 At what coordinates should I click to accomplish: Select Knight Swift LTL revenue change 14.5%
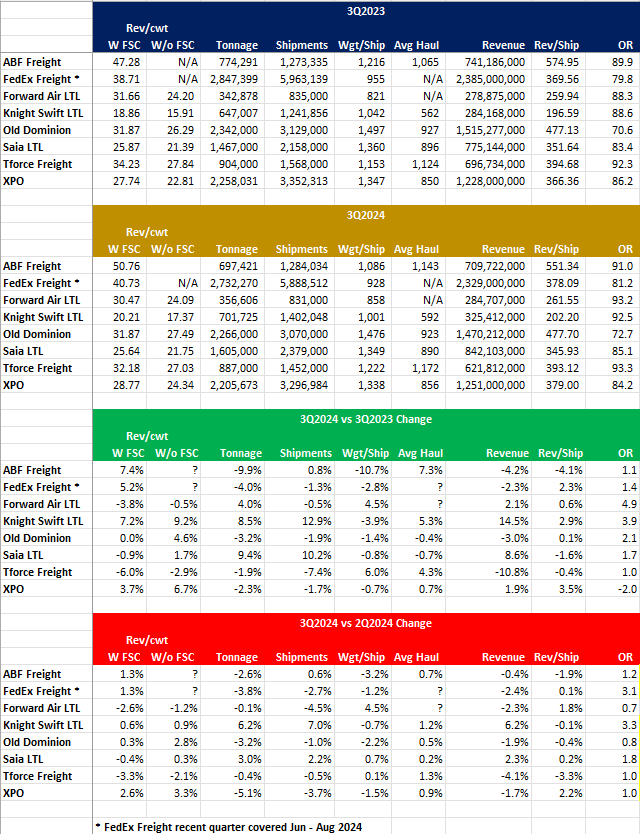(x=514, y=521)
